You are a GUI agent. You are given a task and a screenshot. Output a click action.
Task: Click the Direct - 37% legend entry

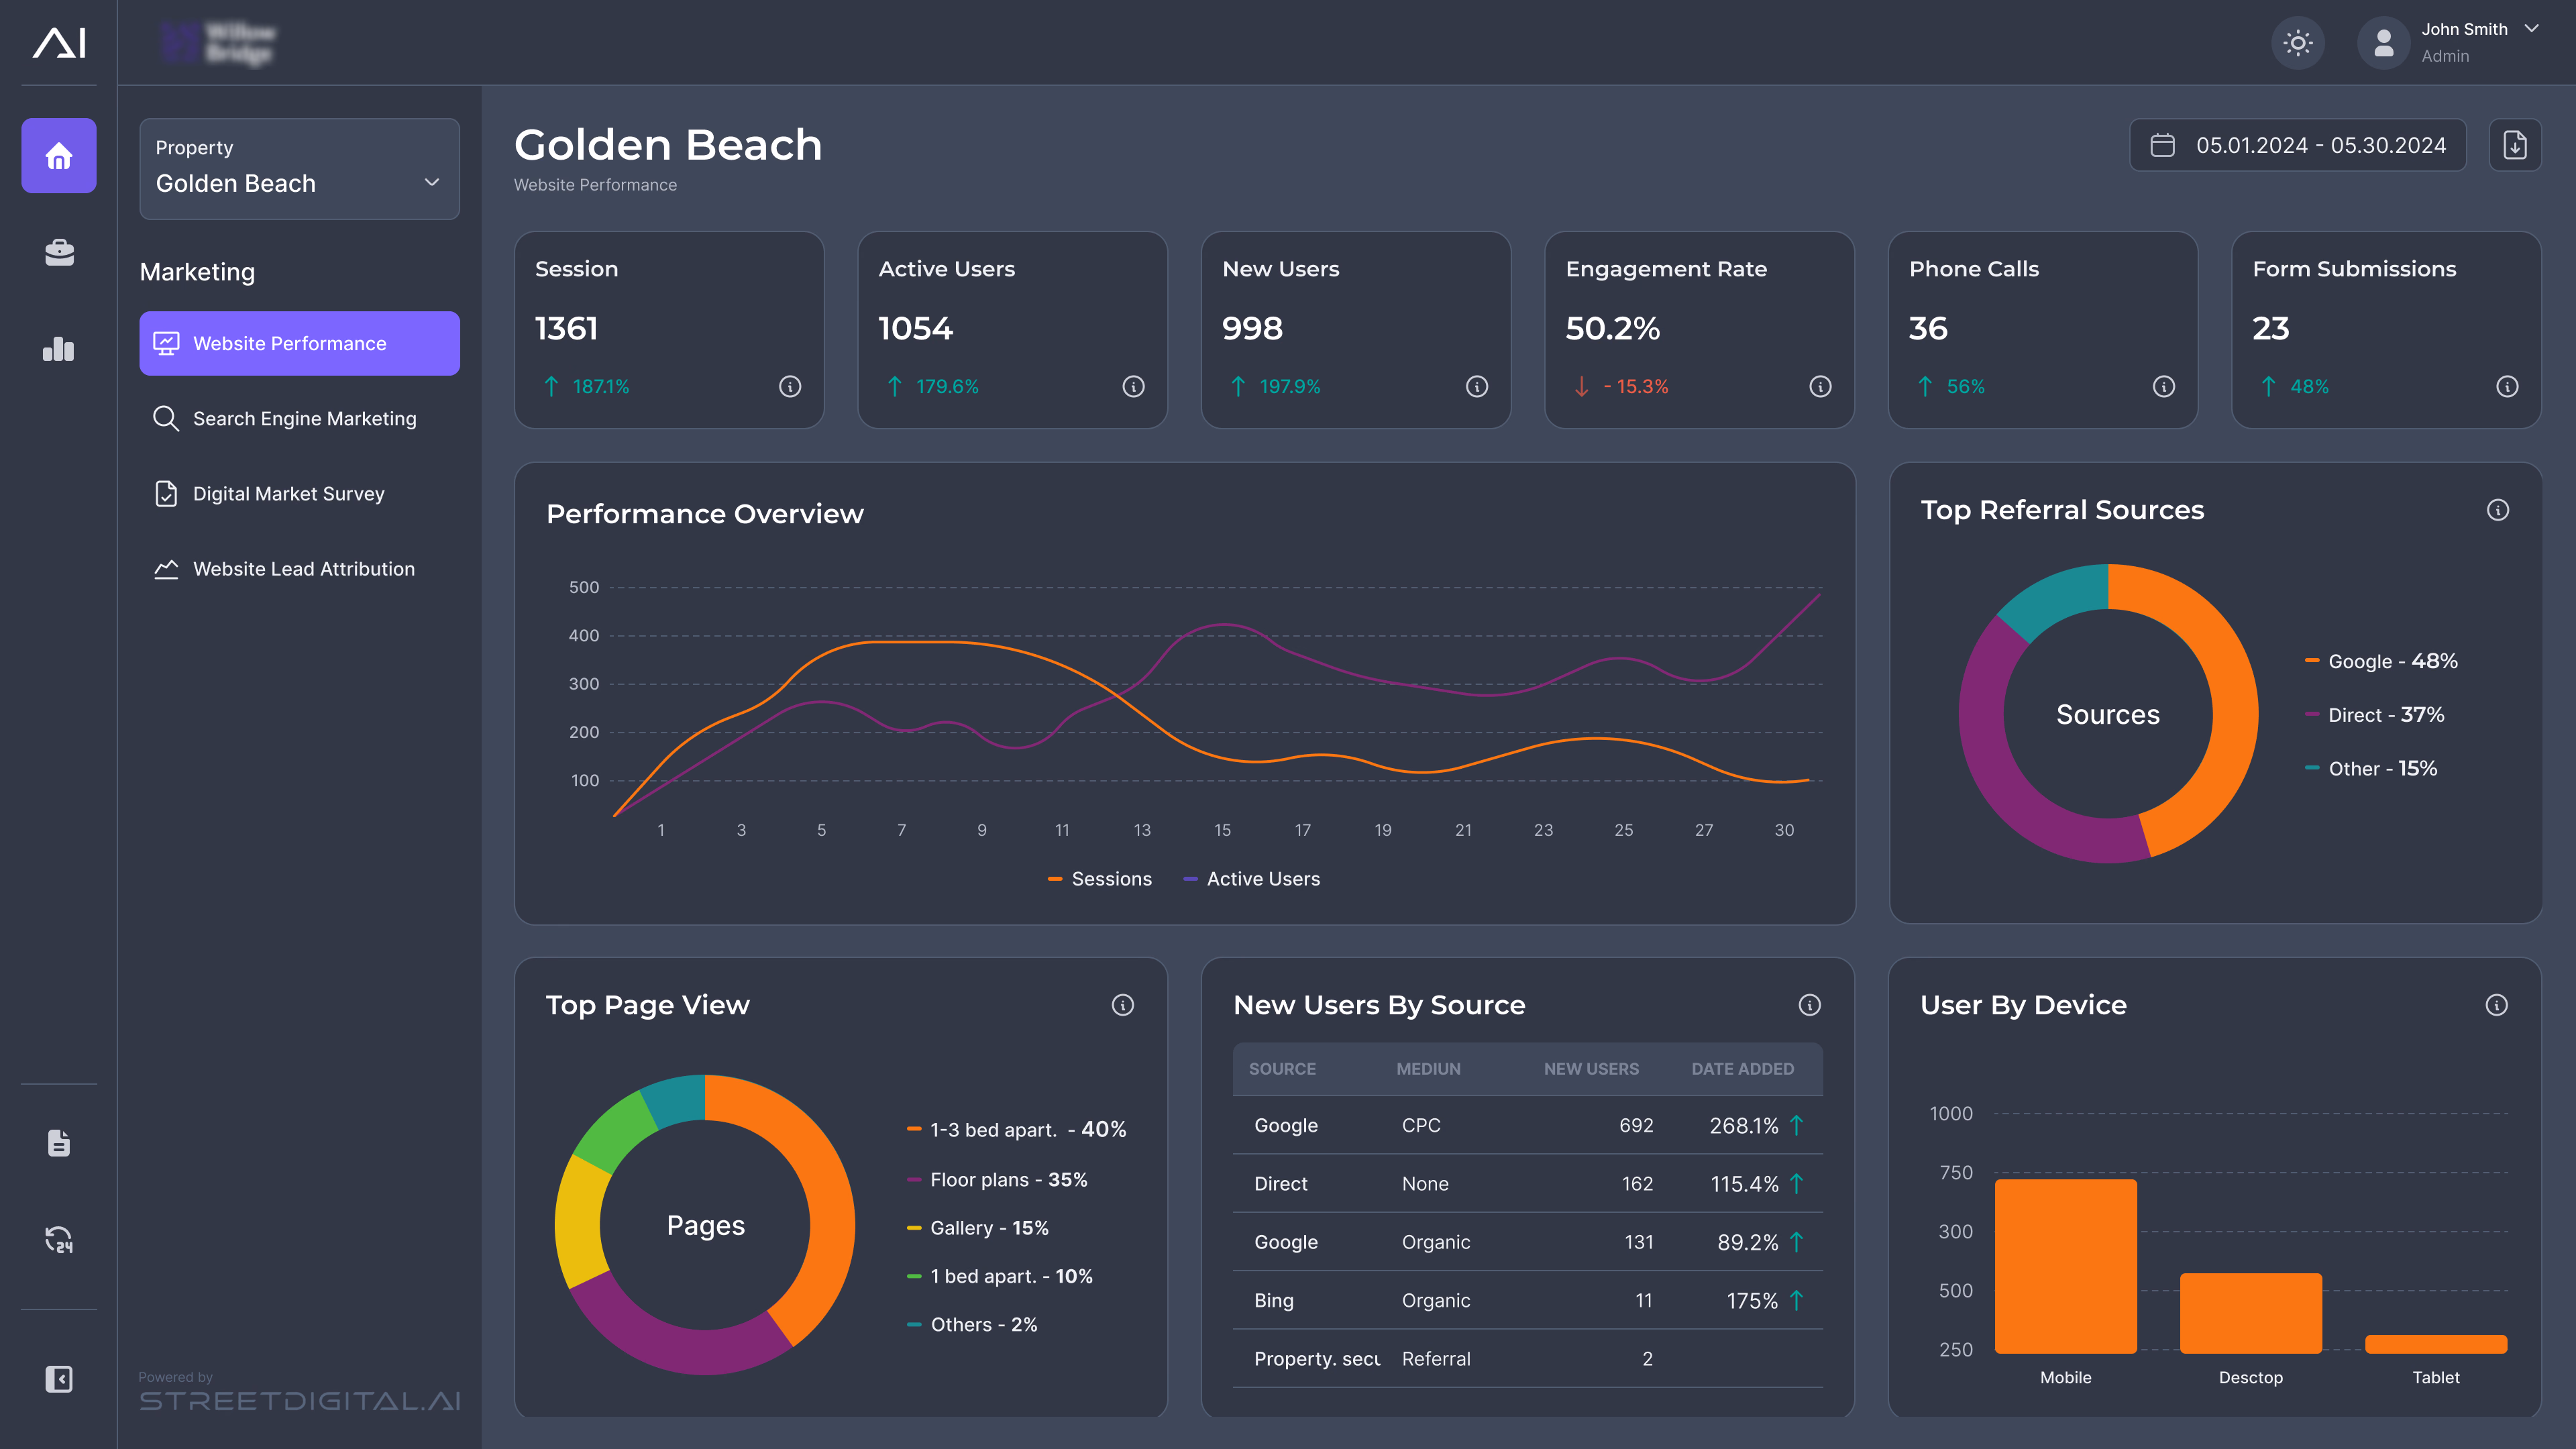click(x=2374, y=715)
